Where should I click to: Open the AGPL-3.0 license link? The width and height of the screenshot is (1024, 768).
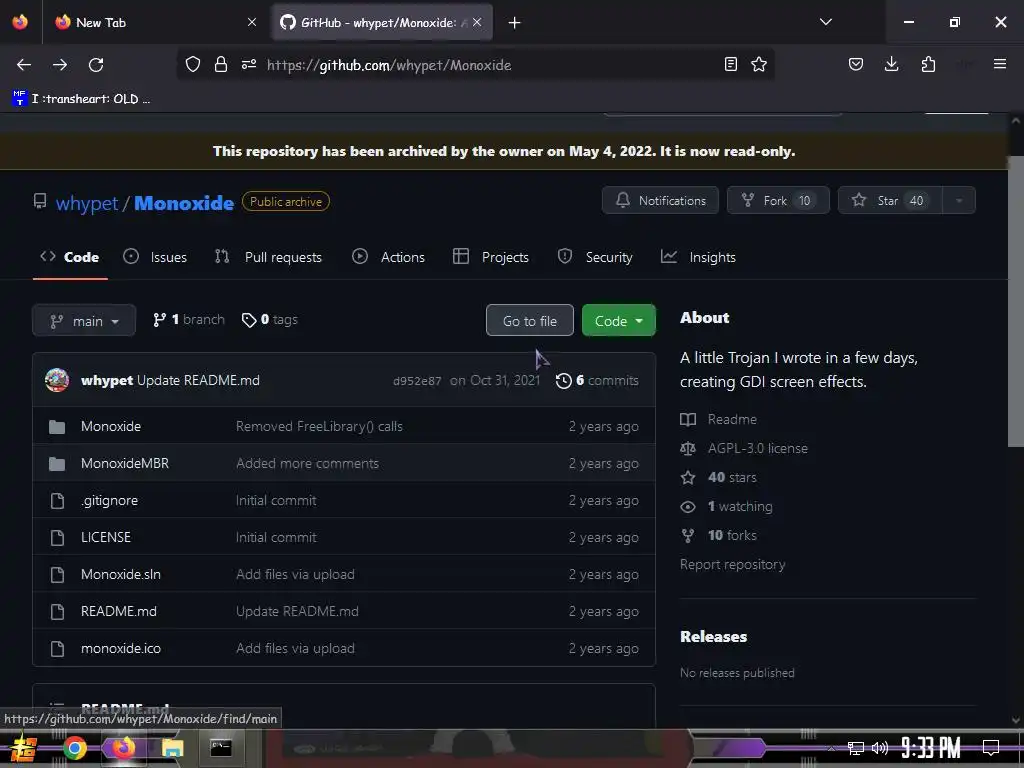click(744, 448)
